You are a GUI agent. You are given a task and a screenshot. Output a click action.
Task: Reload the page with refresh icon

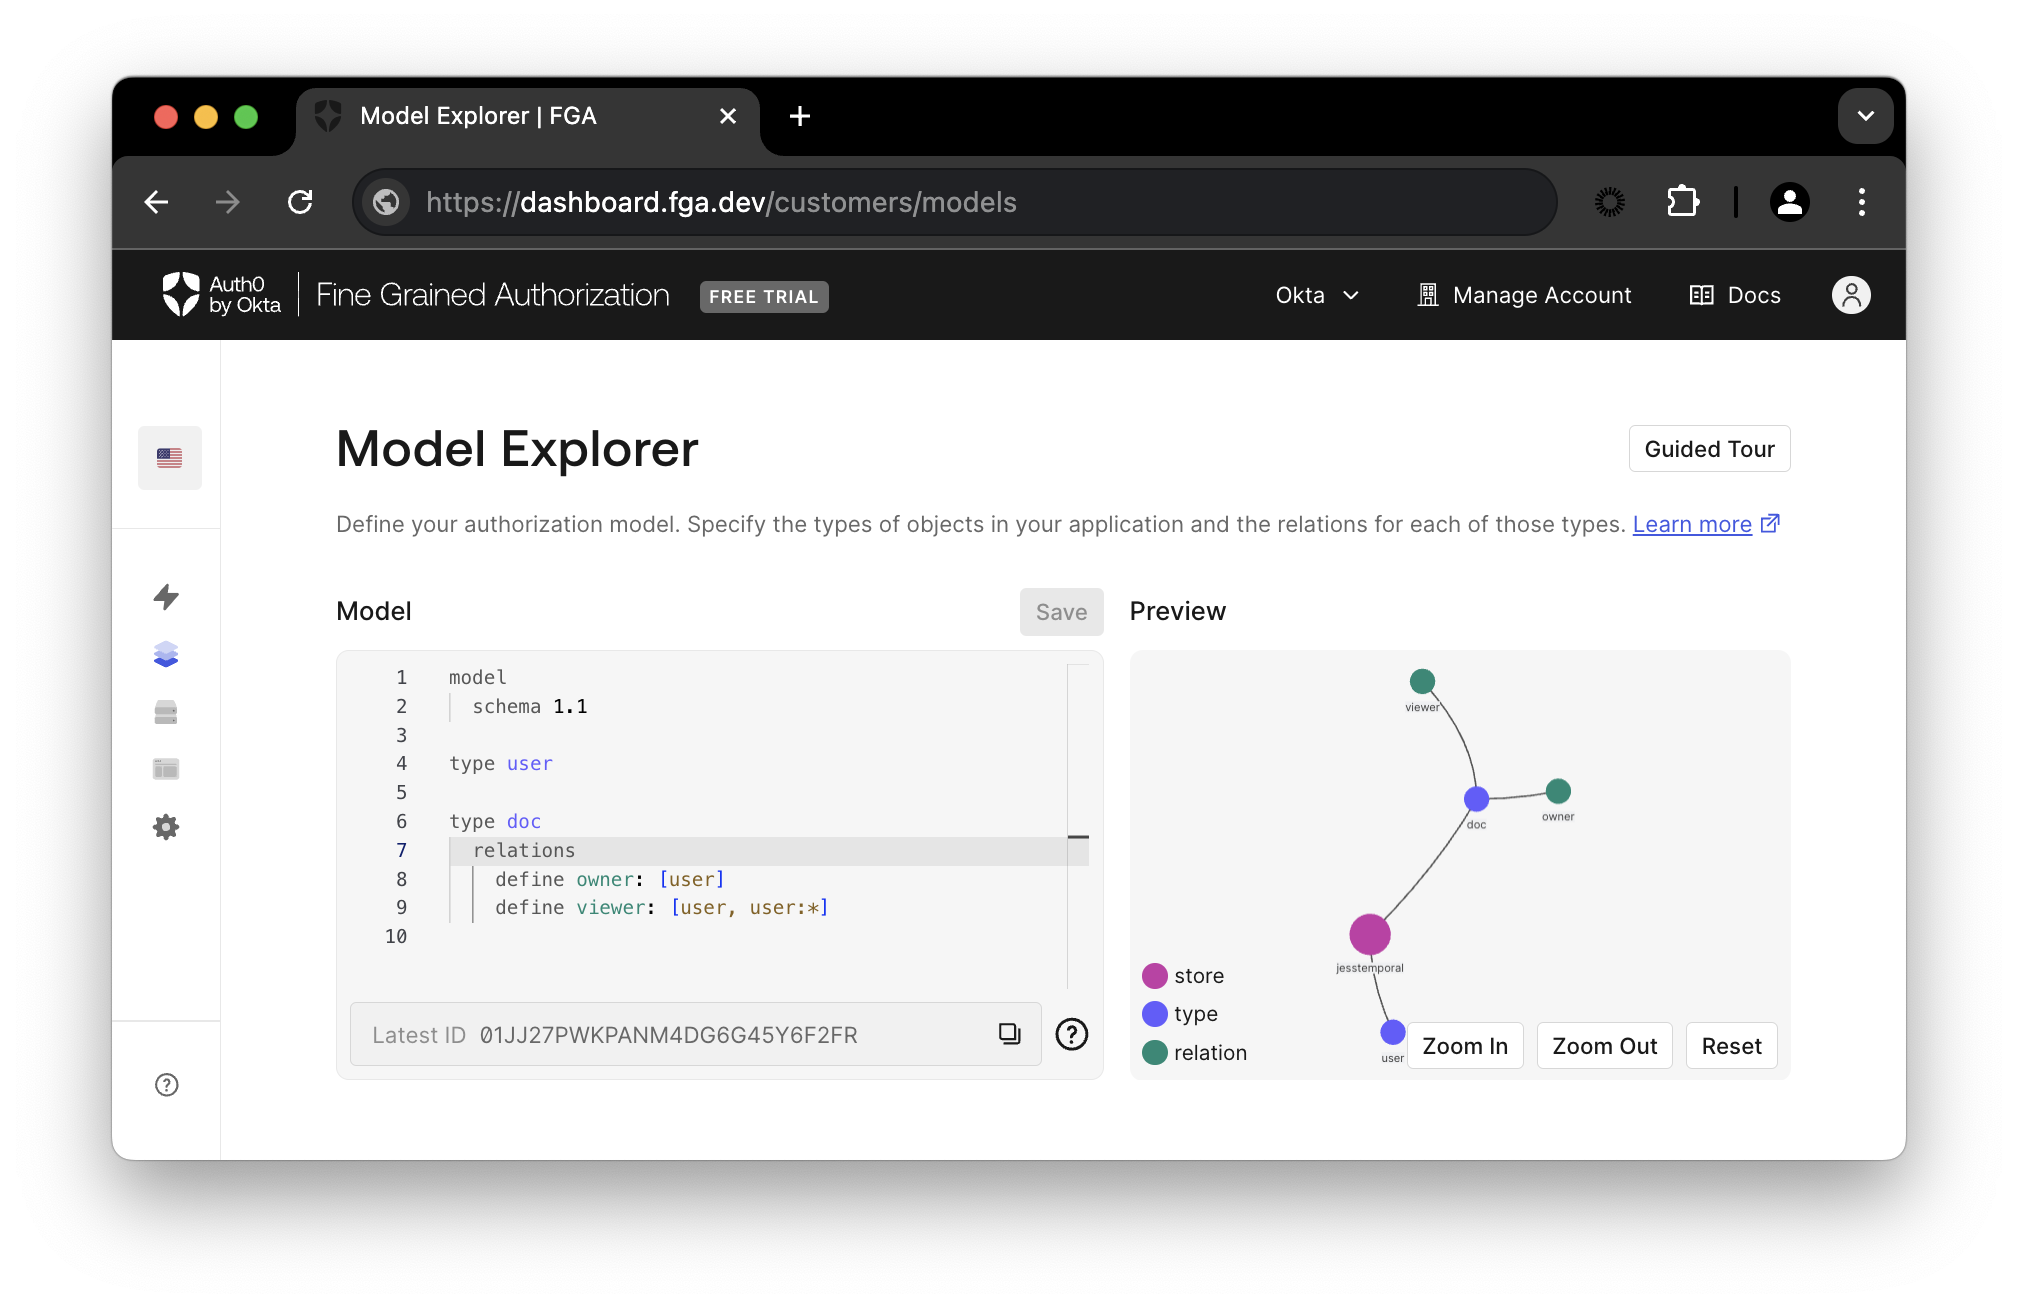point(300,203)
